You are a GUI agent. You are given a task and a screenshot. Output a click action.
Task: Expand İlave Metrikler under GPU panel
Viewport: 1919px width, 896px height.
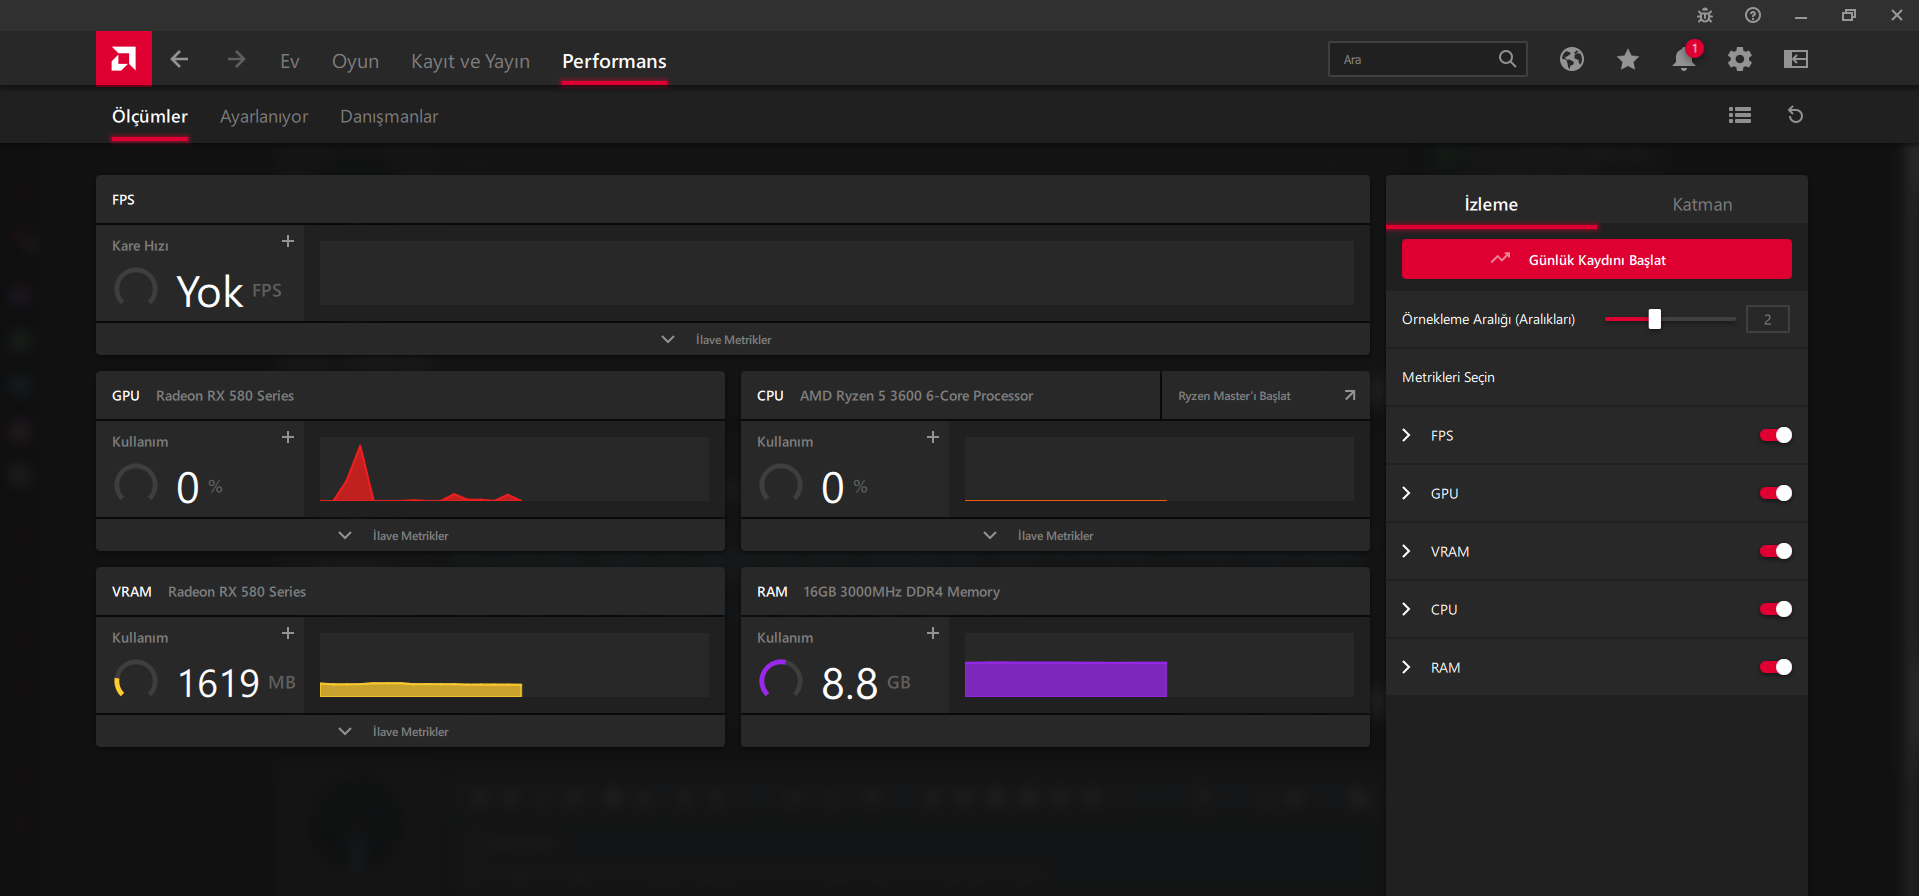(x=410, y=535)
